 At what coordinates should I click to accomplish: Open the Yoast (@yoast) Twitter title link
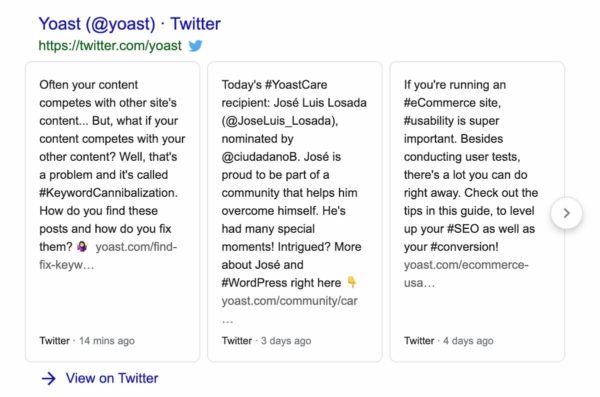[129, 24]
